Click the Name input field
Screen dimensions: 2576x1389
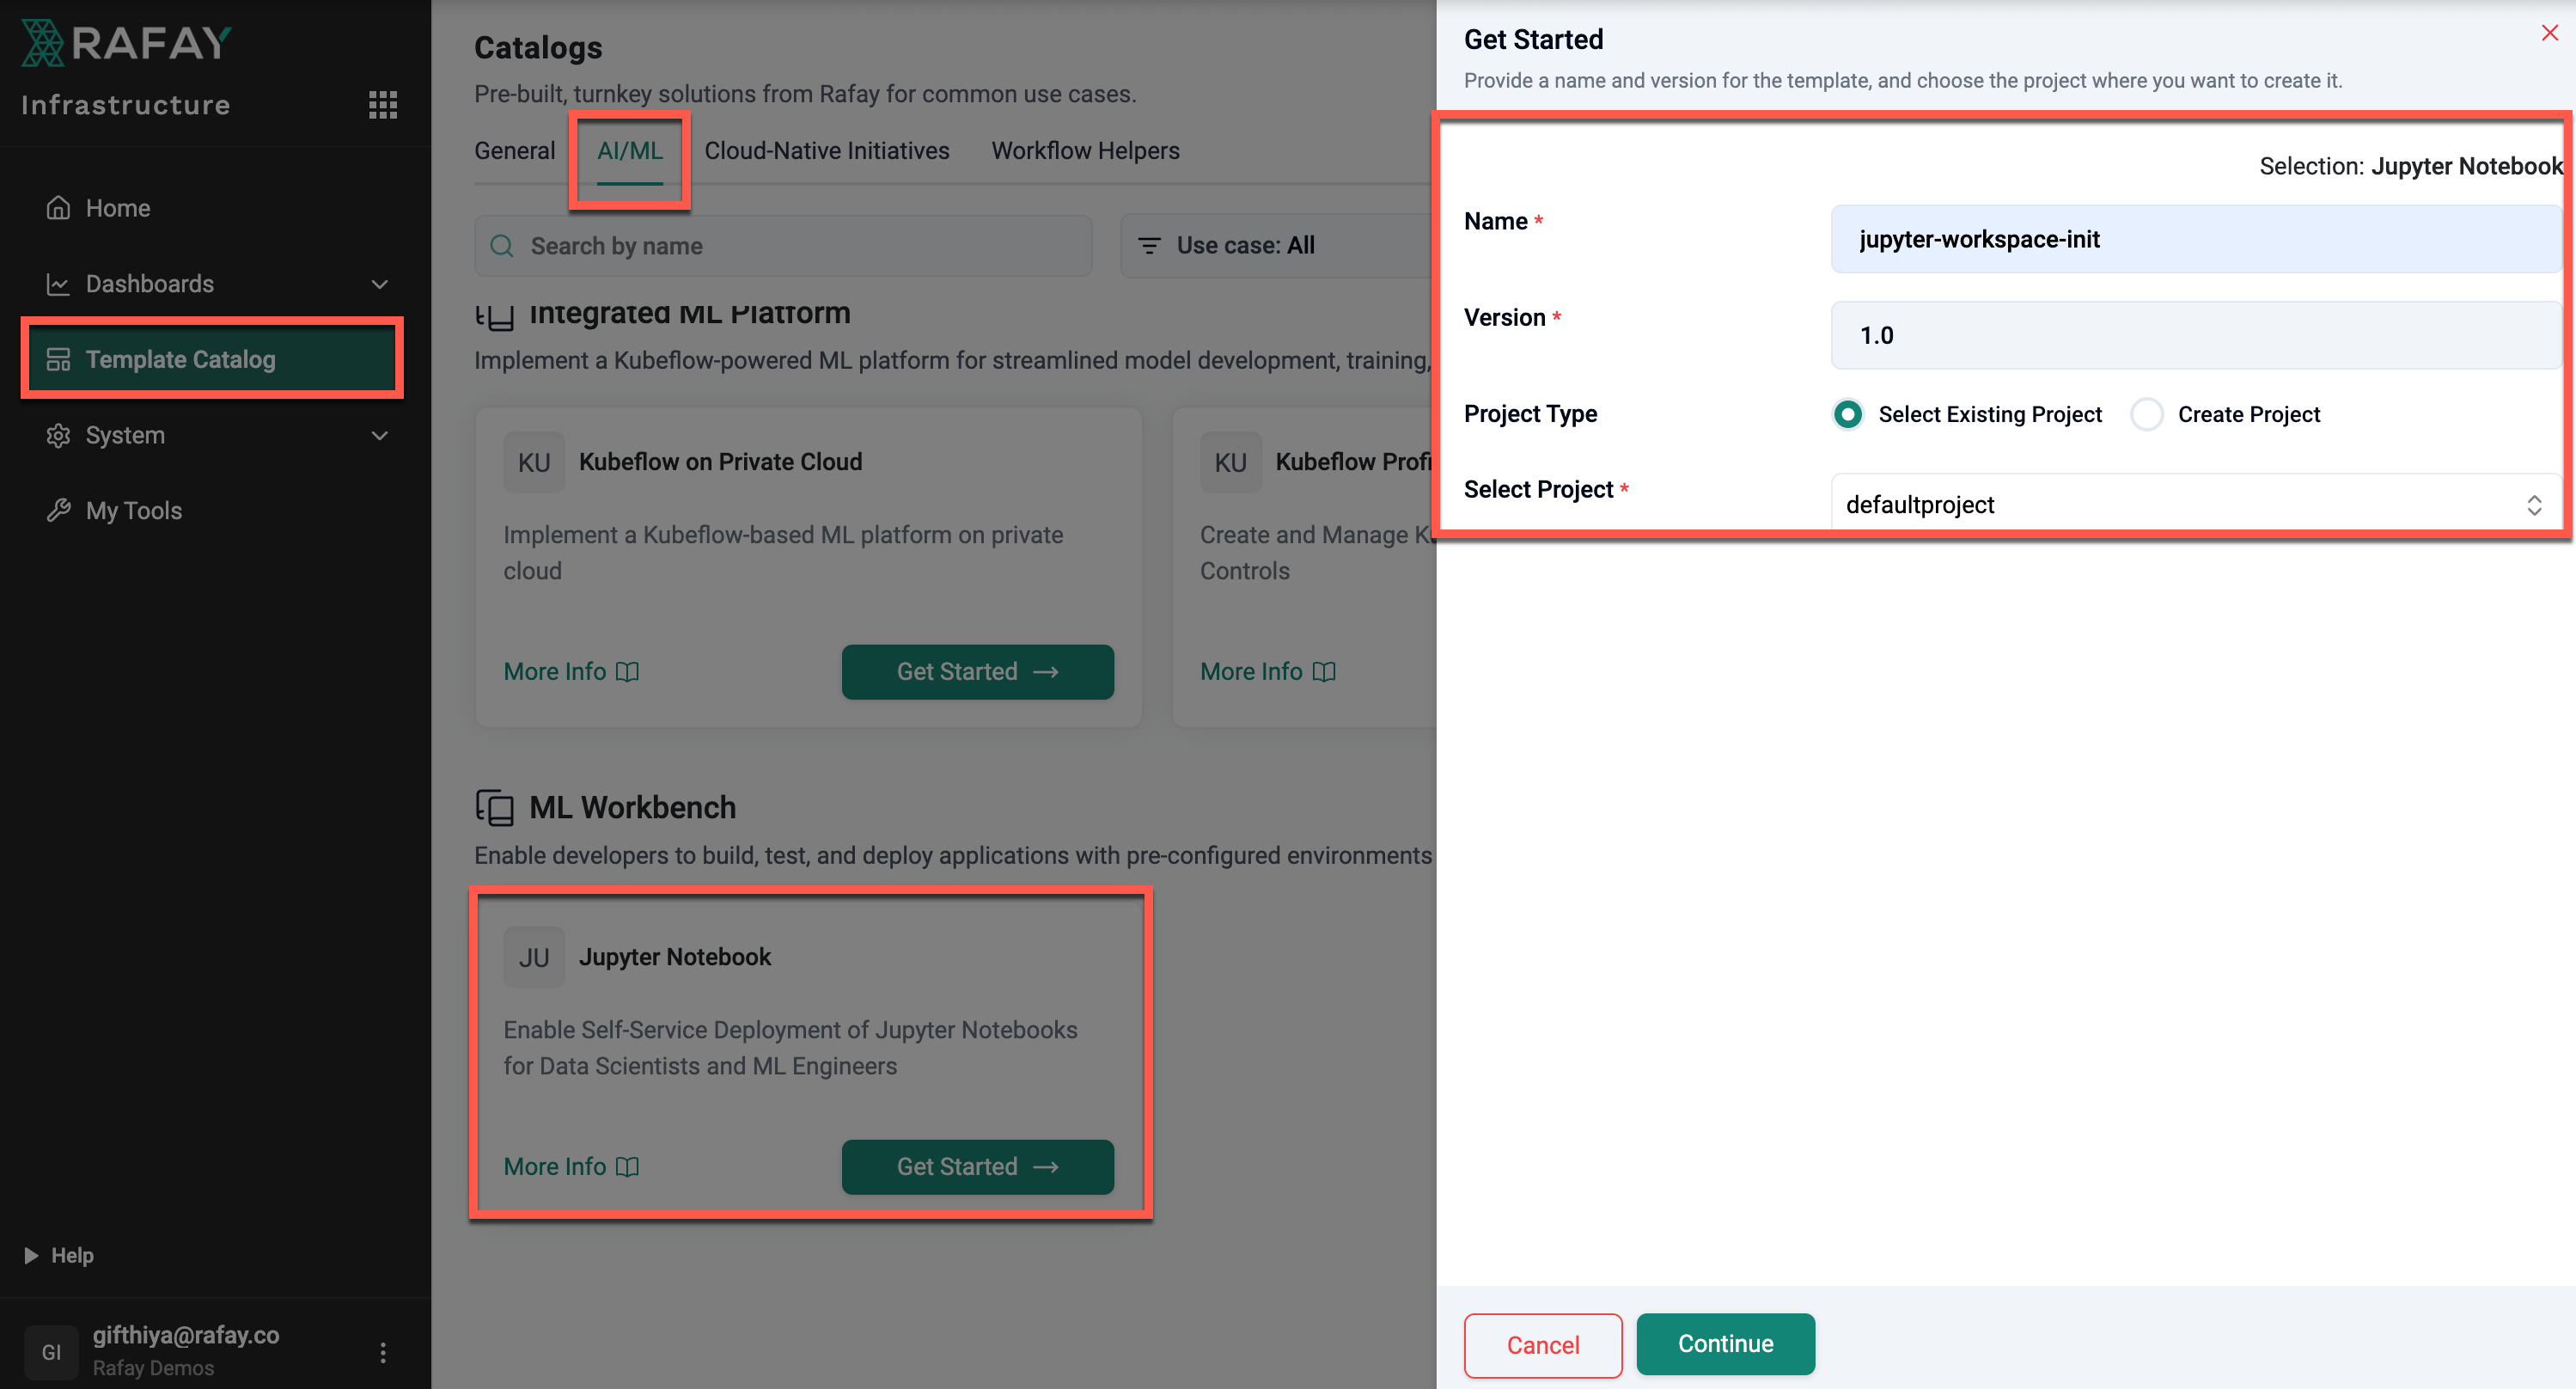[x=2196, y=239]
